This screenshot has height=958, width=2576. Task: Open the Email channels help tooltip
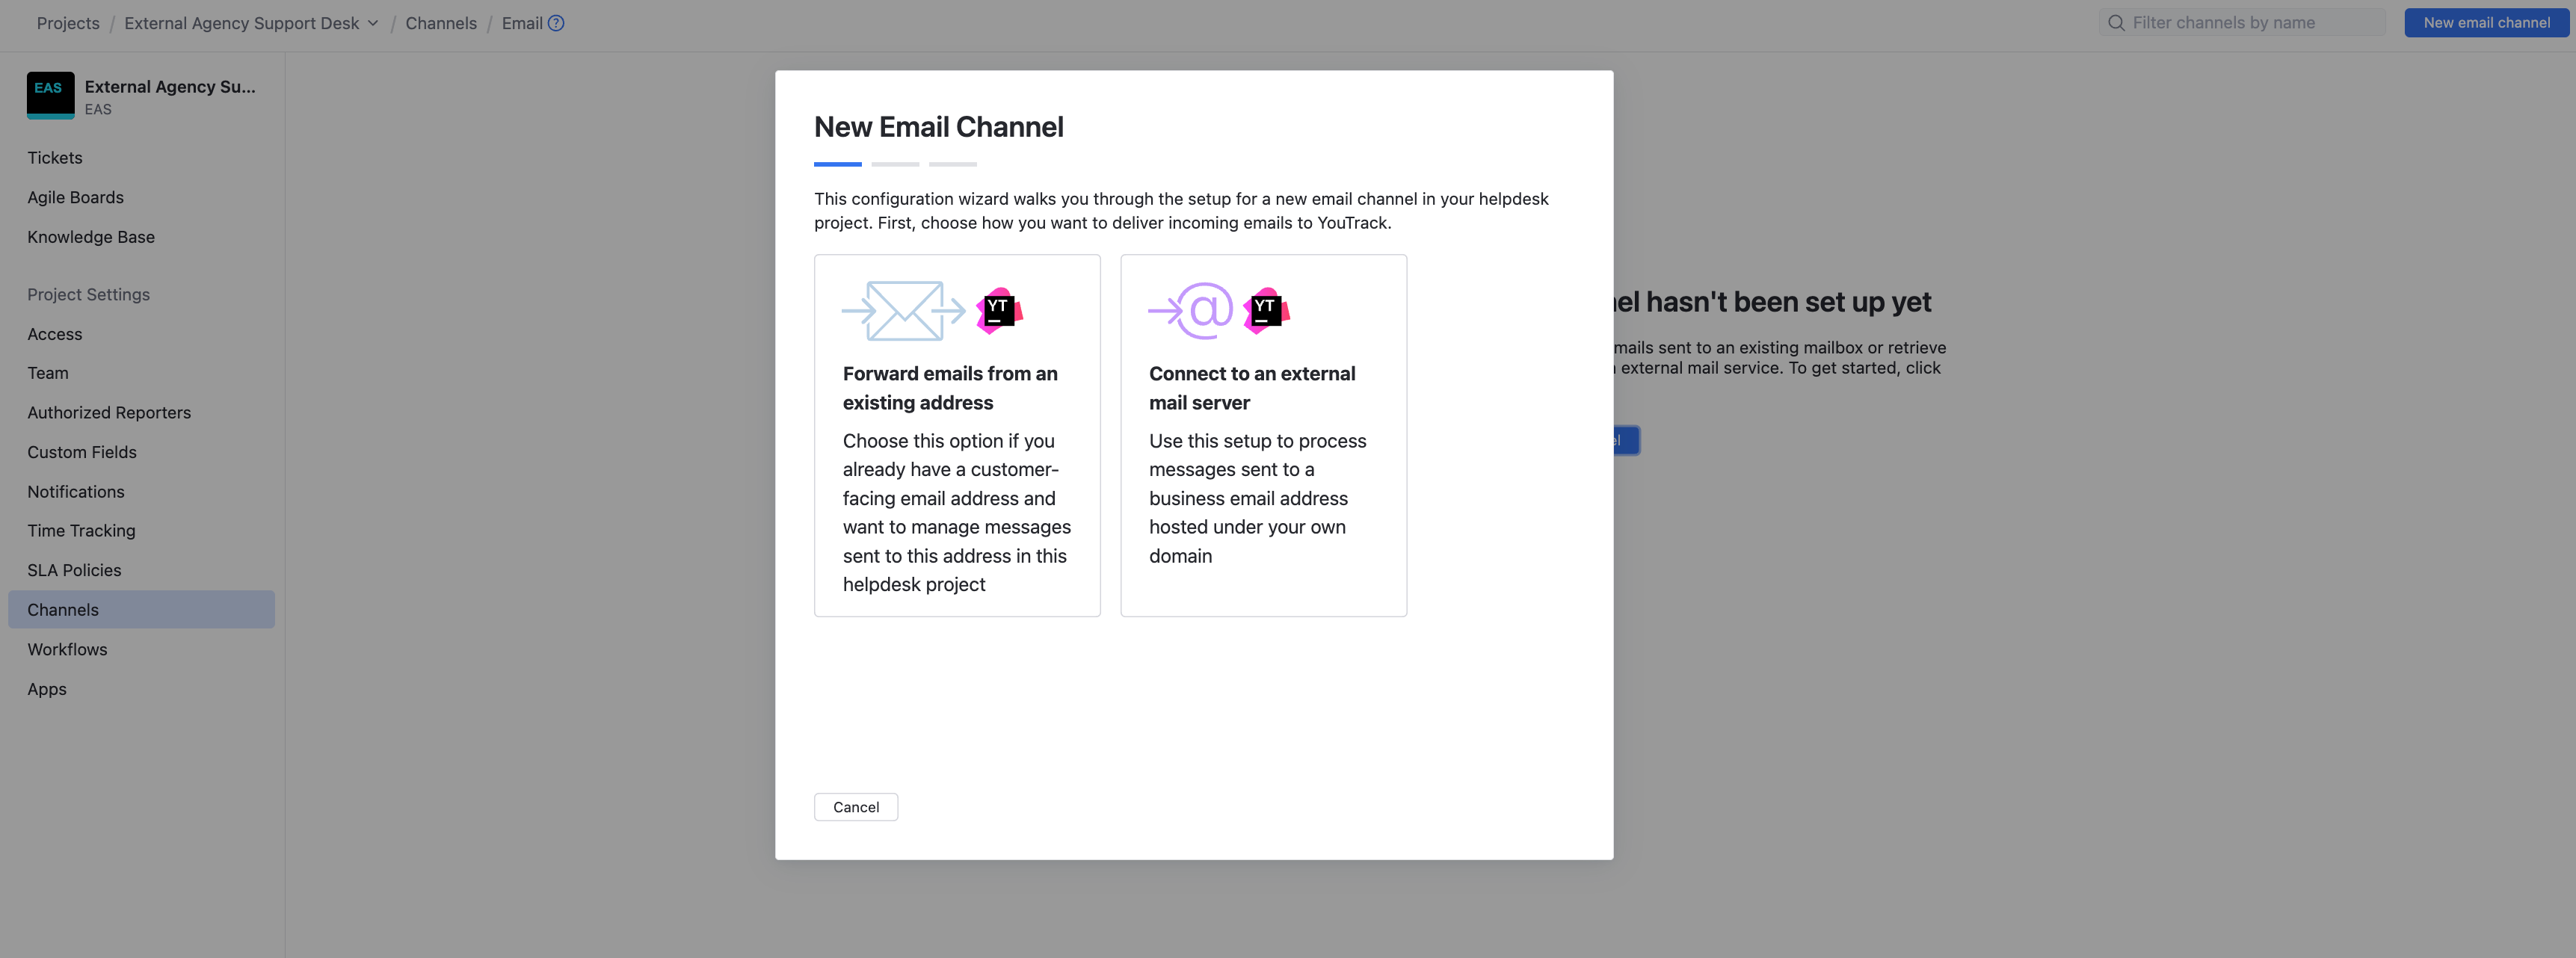(x=556, y=22)
